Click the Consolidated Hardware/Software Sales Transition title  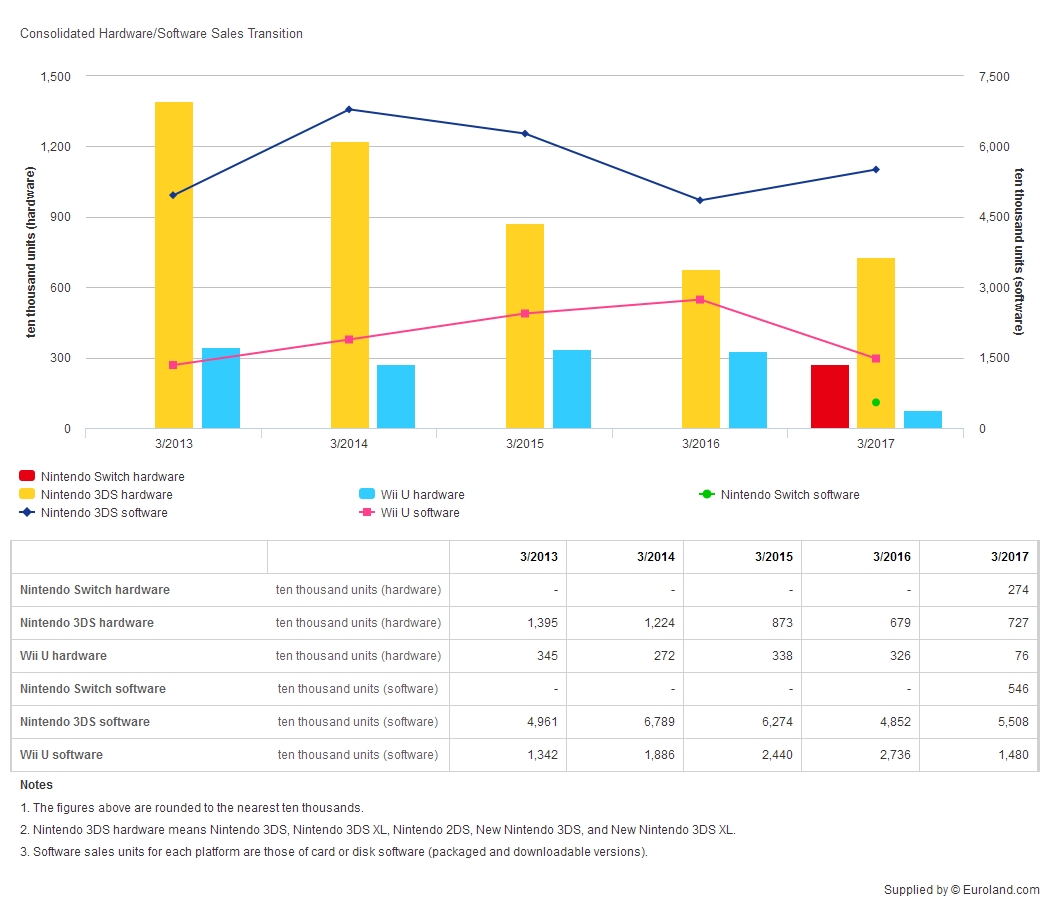pos(161,33)
